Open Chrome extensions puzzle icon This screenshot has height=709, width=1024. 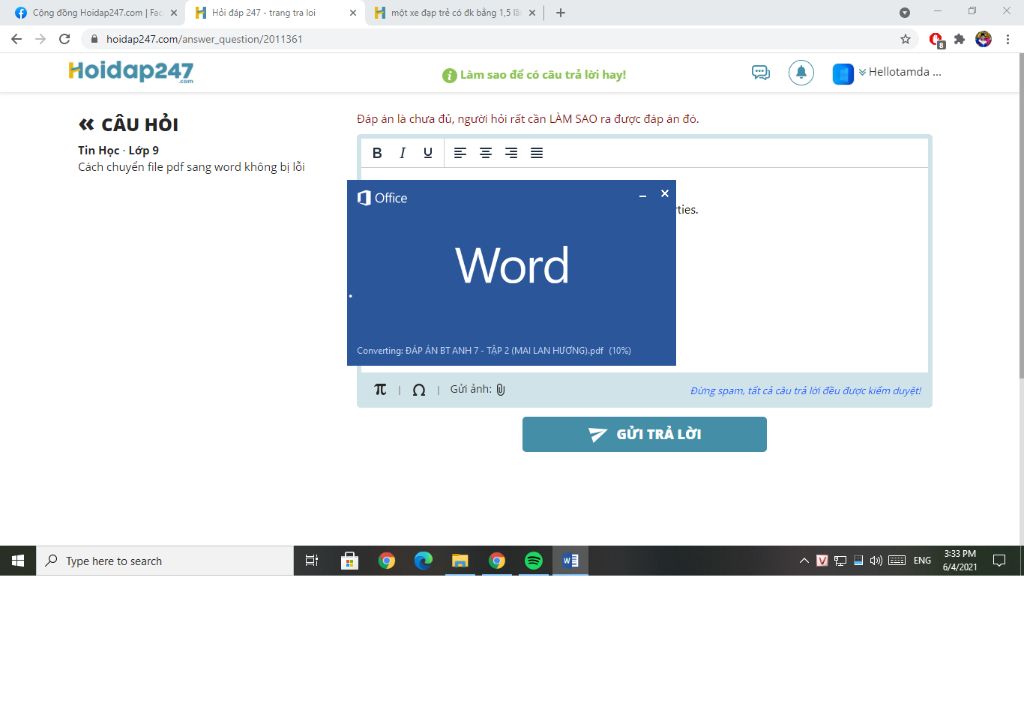tap(959, 39)
